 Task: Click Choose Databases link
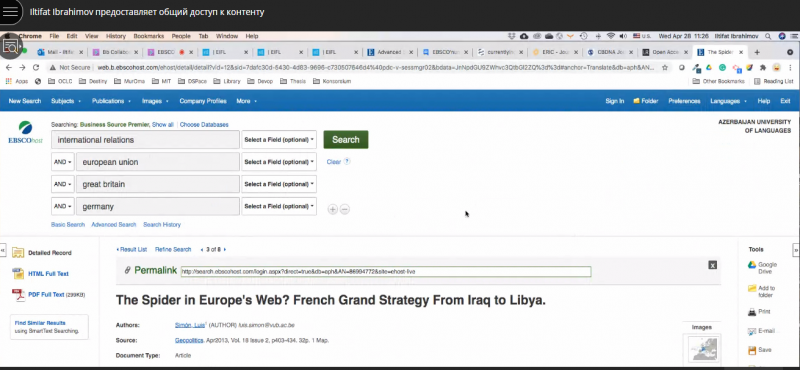204,125
